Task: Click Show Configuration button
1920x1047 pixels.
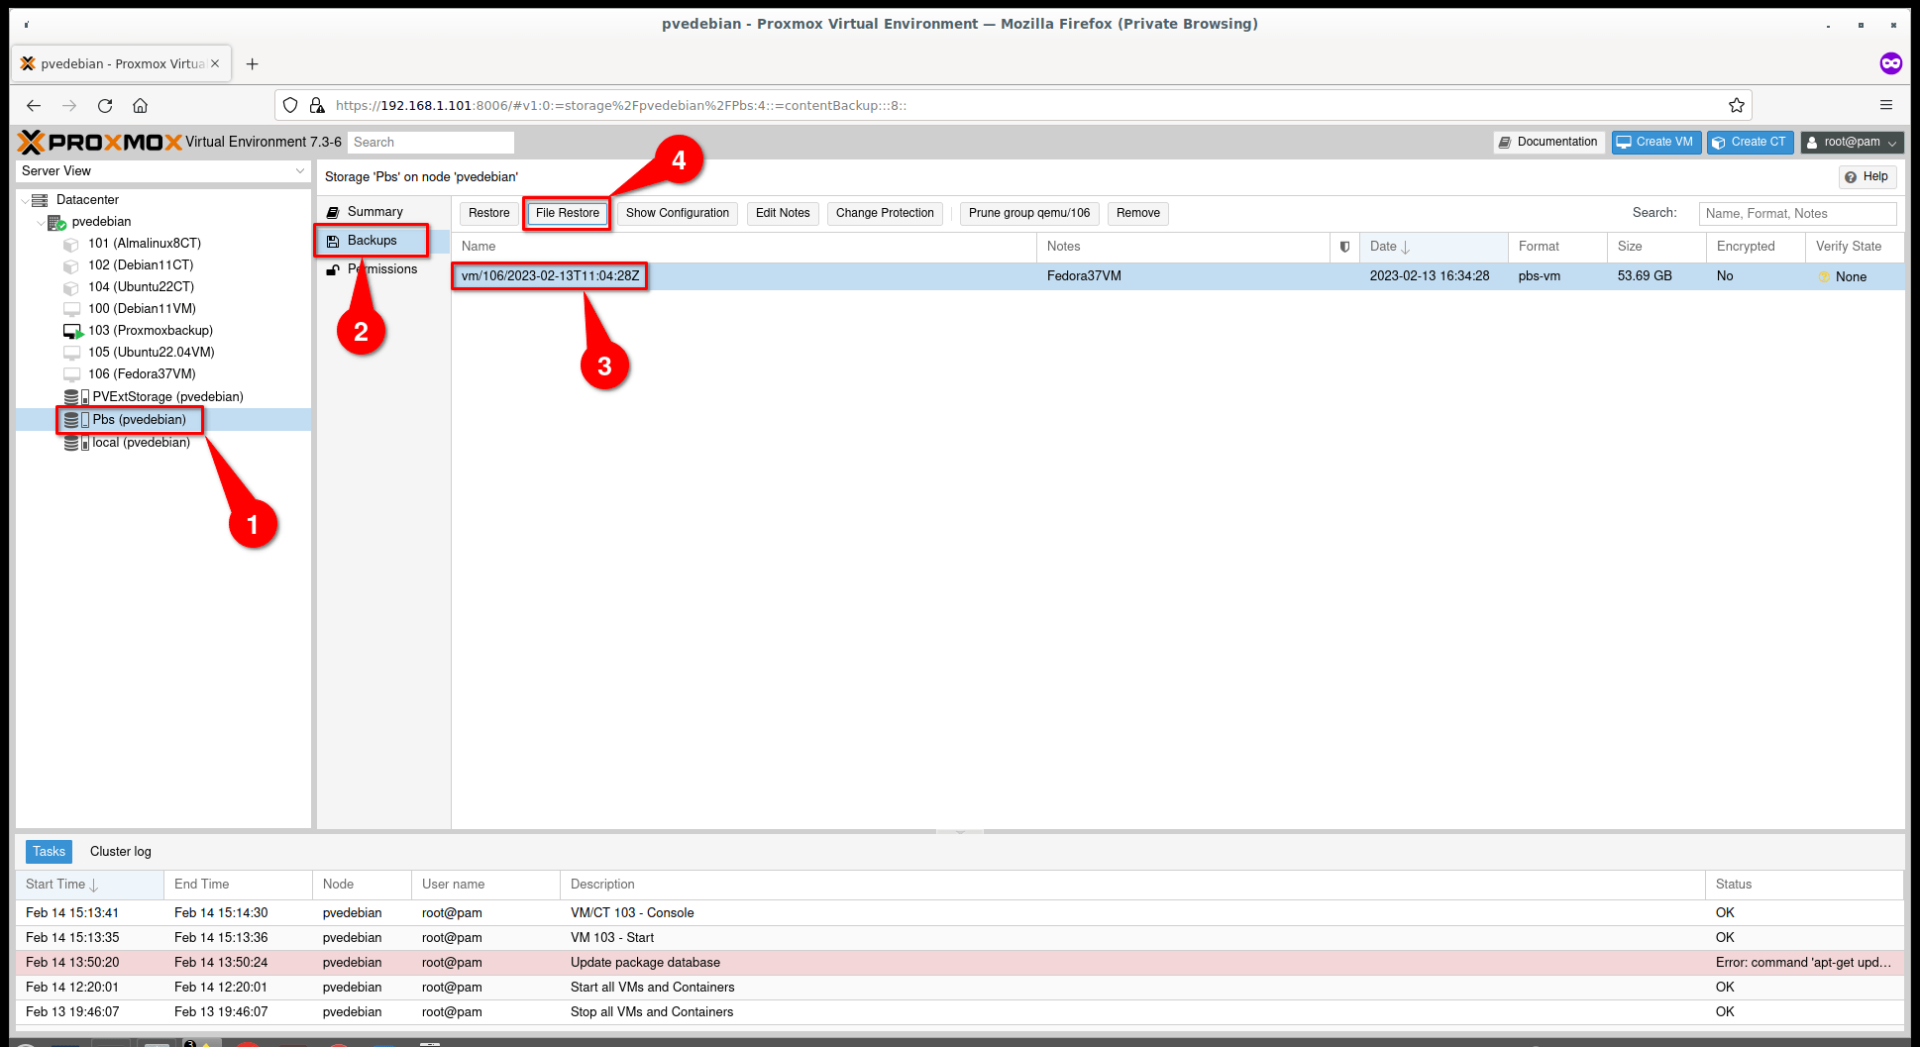Action: [677, 213]
